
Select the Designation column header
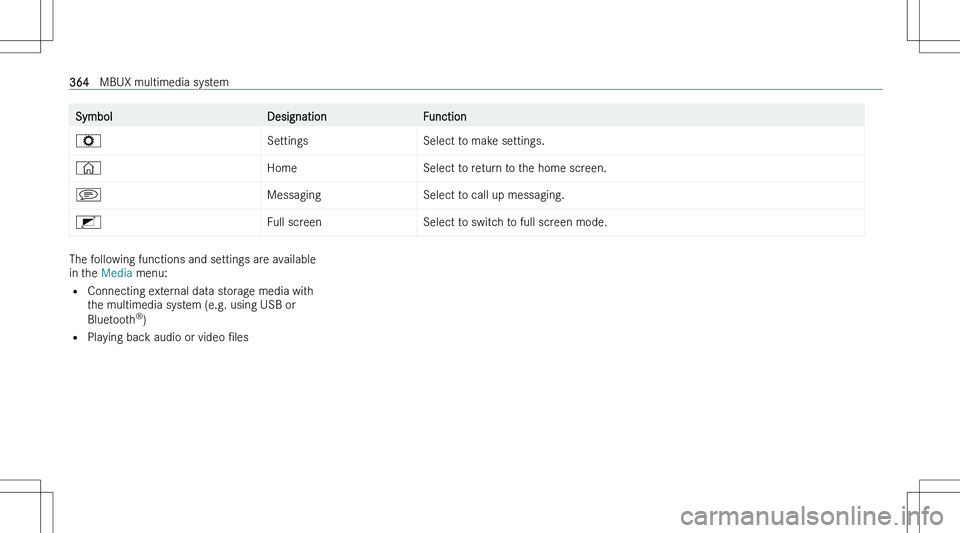[296, 116]
